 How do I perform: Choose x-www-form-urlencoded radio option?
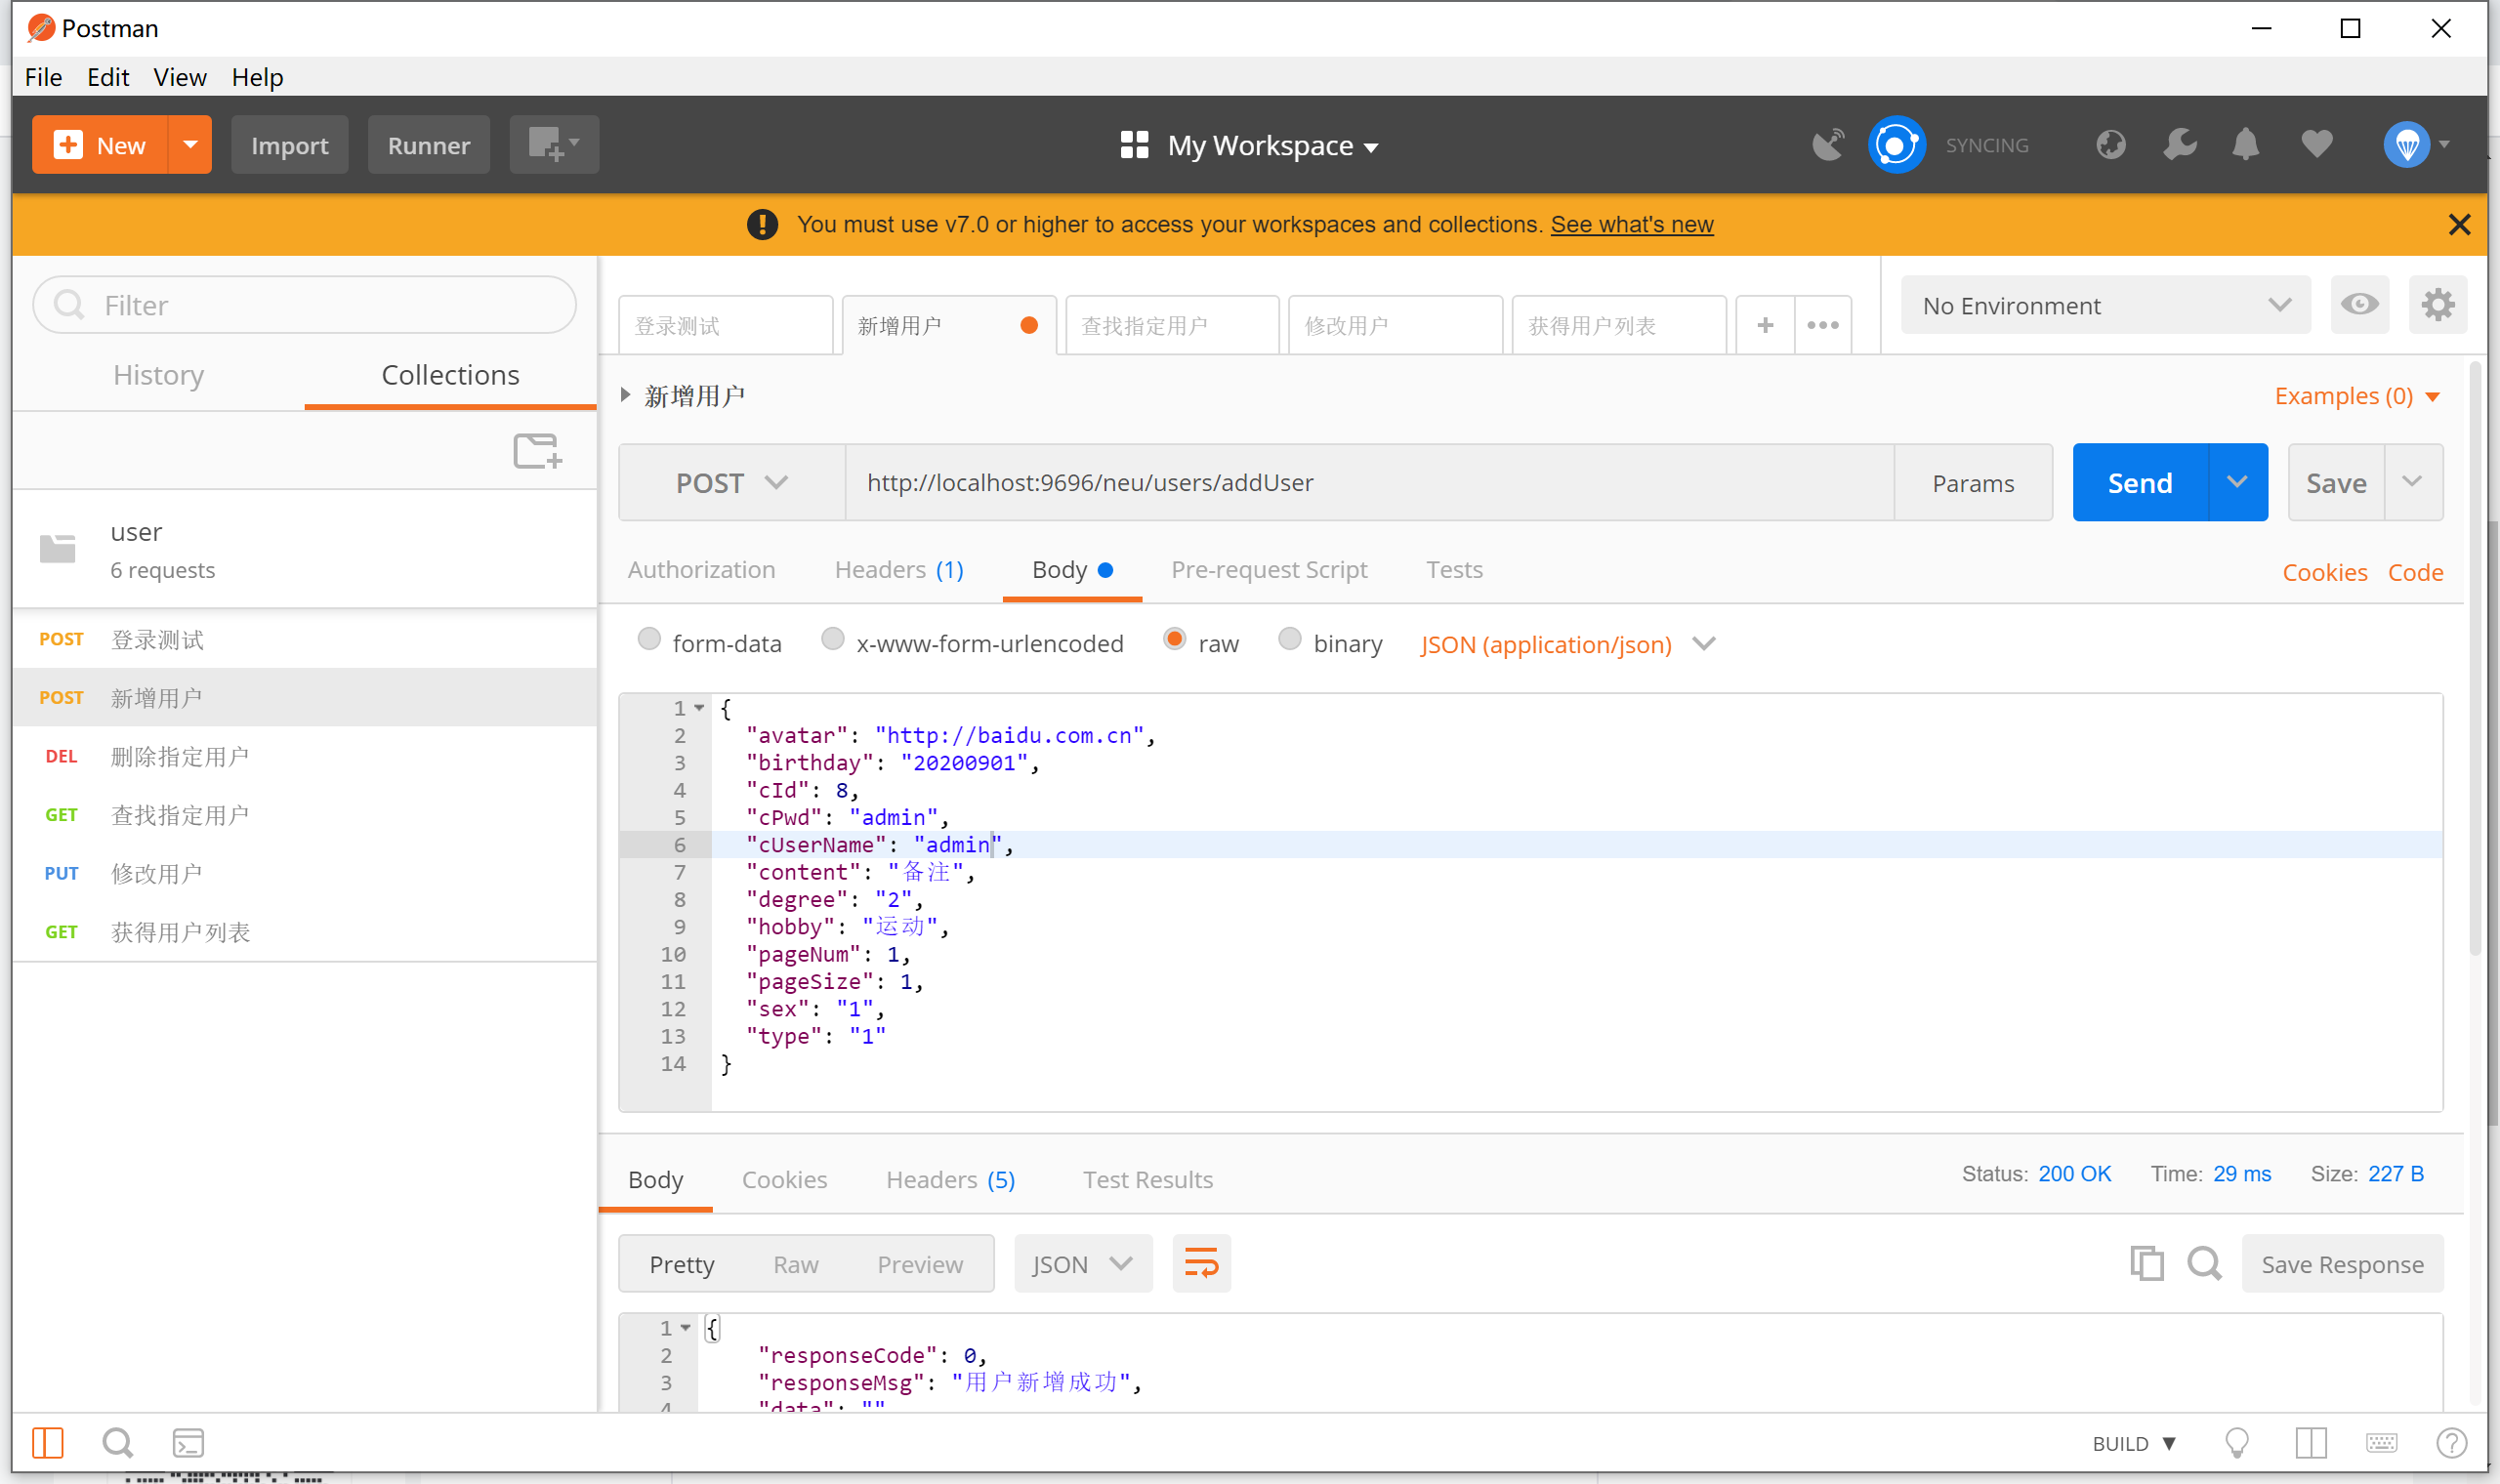coord(832,639)
